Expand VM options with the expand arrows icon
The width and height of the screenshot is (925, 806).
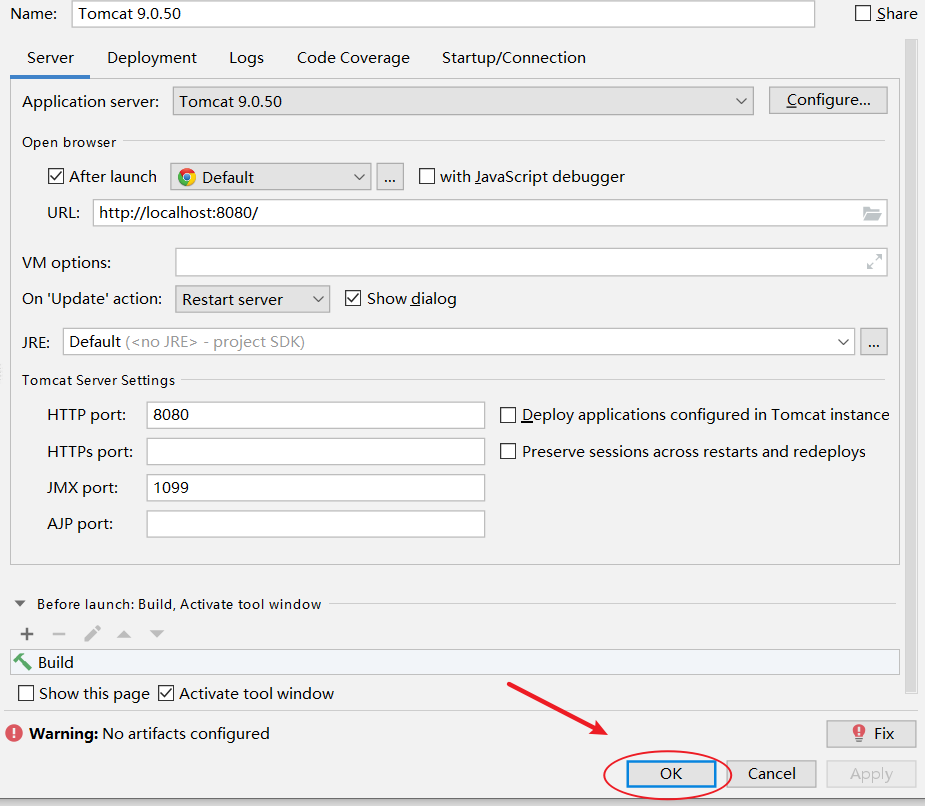[874, 261]
